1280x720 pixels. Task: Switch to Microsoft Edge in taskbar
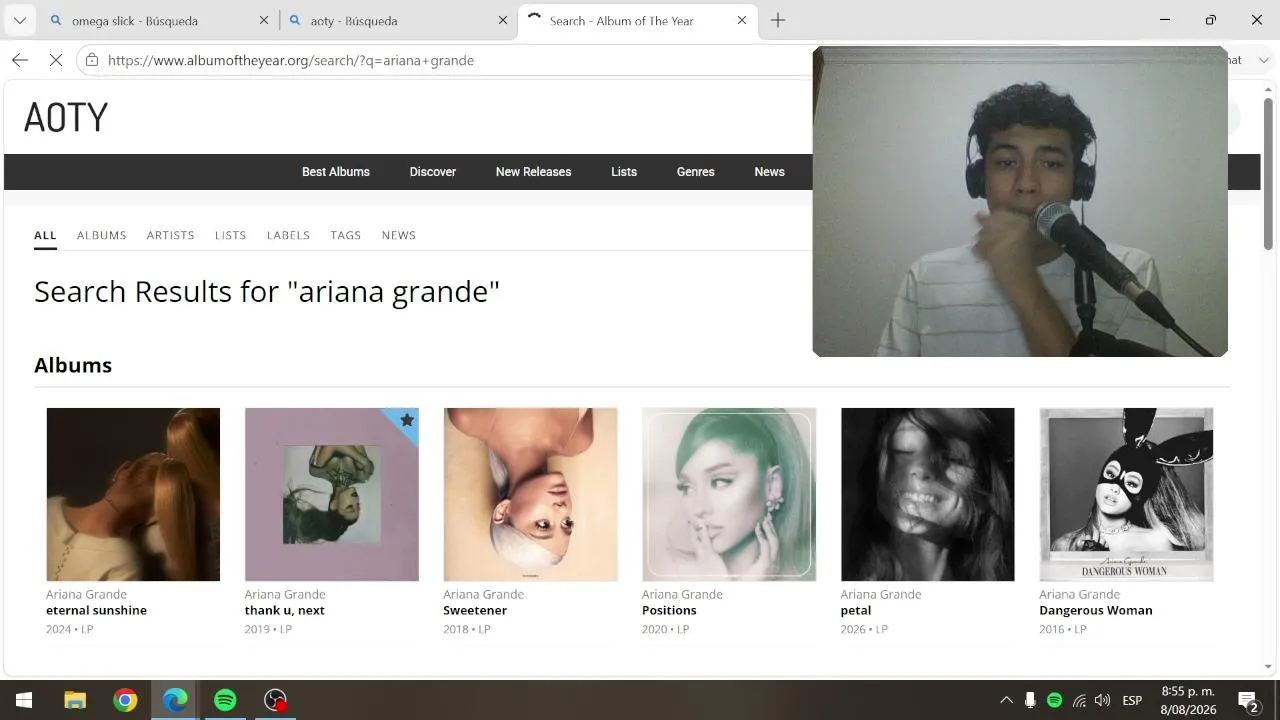175,700
